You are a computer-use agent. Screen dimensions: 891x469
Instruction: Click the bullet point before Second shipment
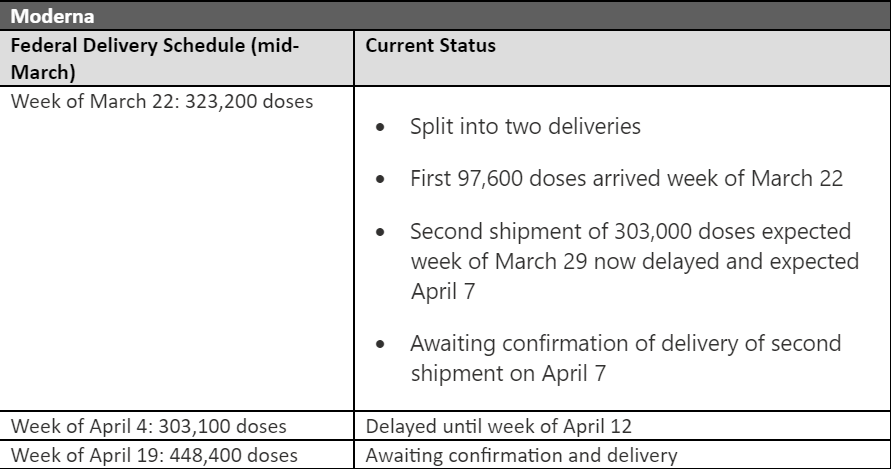[x=380, y=233]
